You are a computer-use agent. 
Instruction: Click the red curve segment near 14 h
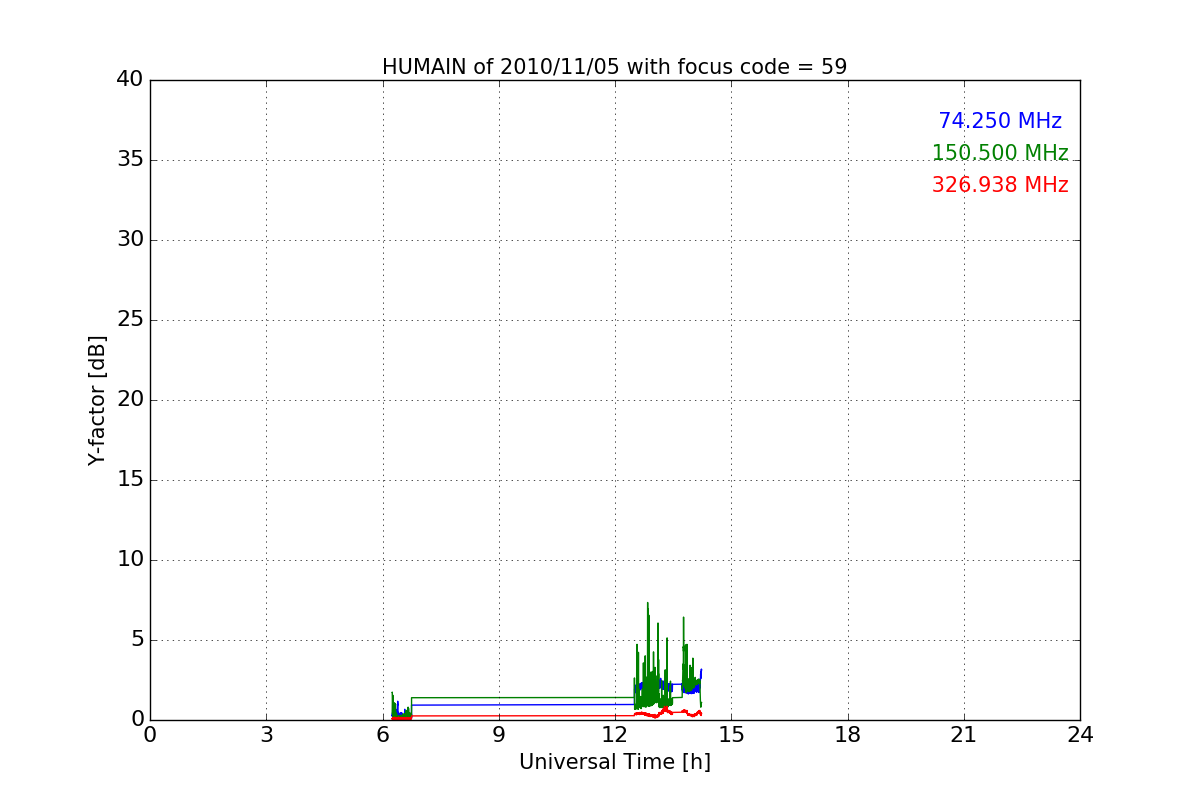click(690, 712)
